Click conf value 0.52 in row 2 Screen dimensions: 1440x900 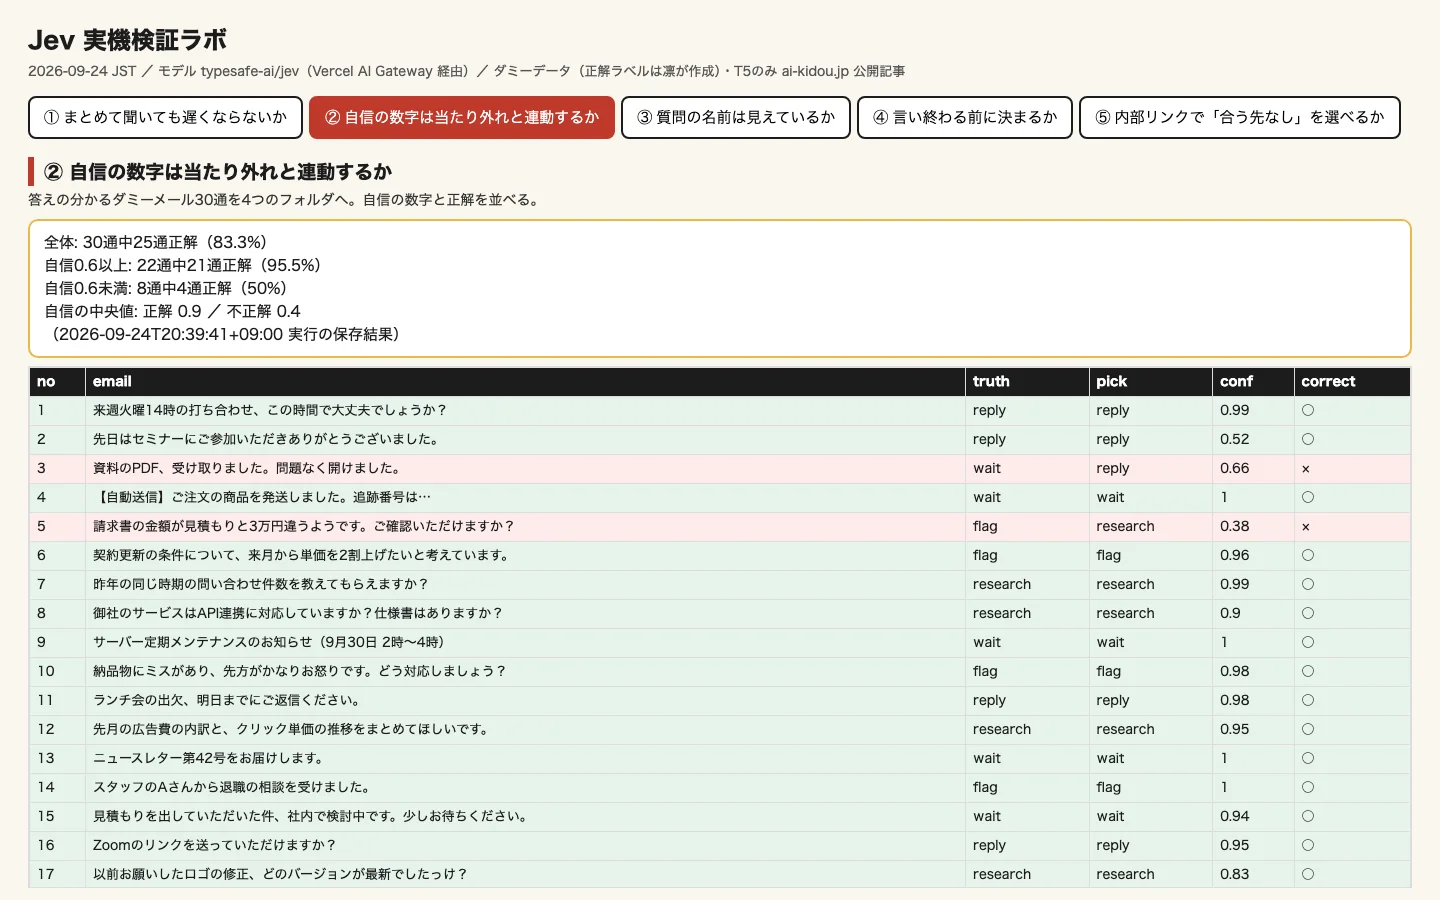pos(1235,439)
